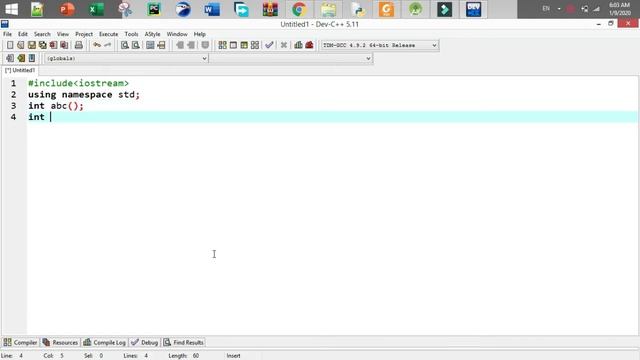The image size is (640, 360).
Task: Open the TDM-GCC 4.9.2 64-bit Release compiler dropdown
Action: pyautogui.click(x=380, y=45)
